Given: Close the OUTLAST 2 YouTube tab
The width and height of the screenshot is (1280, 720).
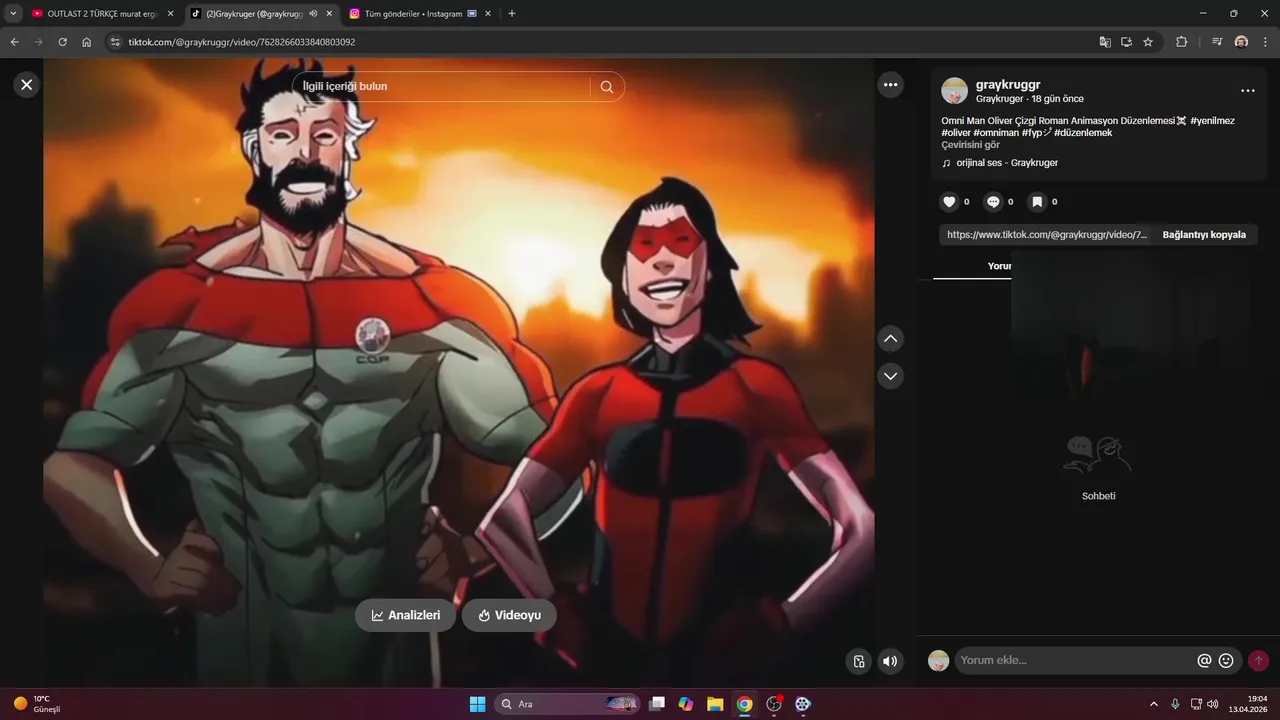Looking at the screenshot, I should coord(170,14).
